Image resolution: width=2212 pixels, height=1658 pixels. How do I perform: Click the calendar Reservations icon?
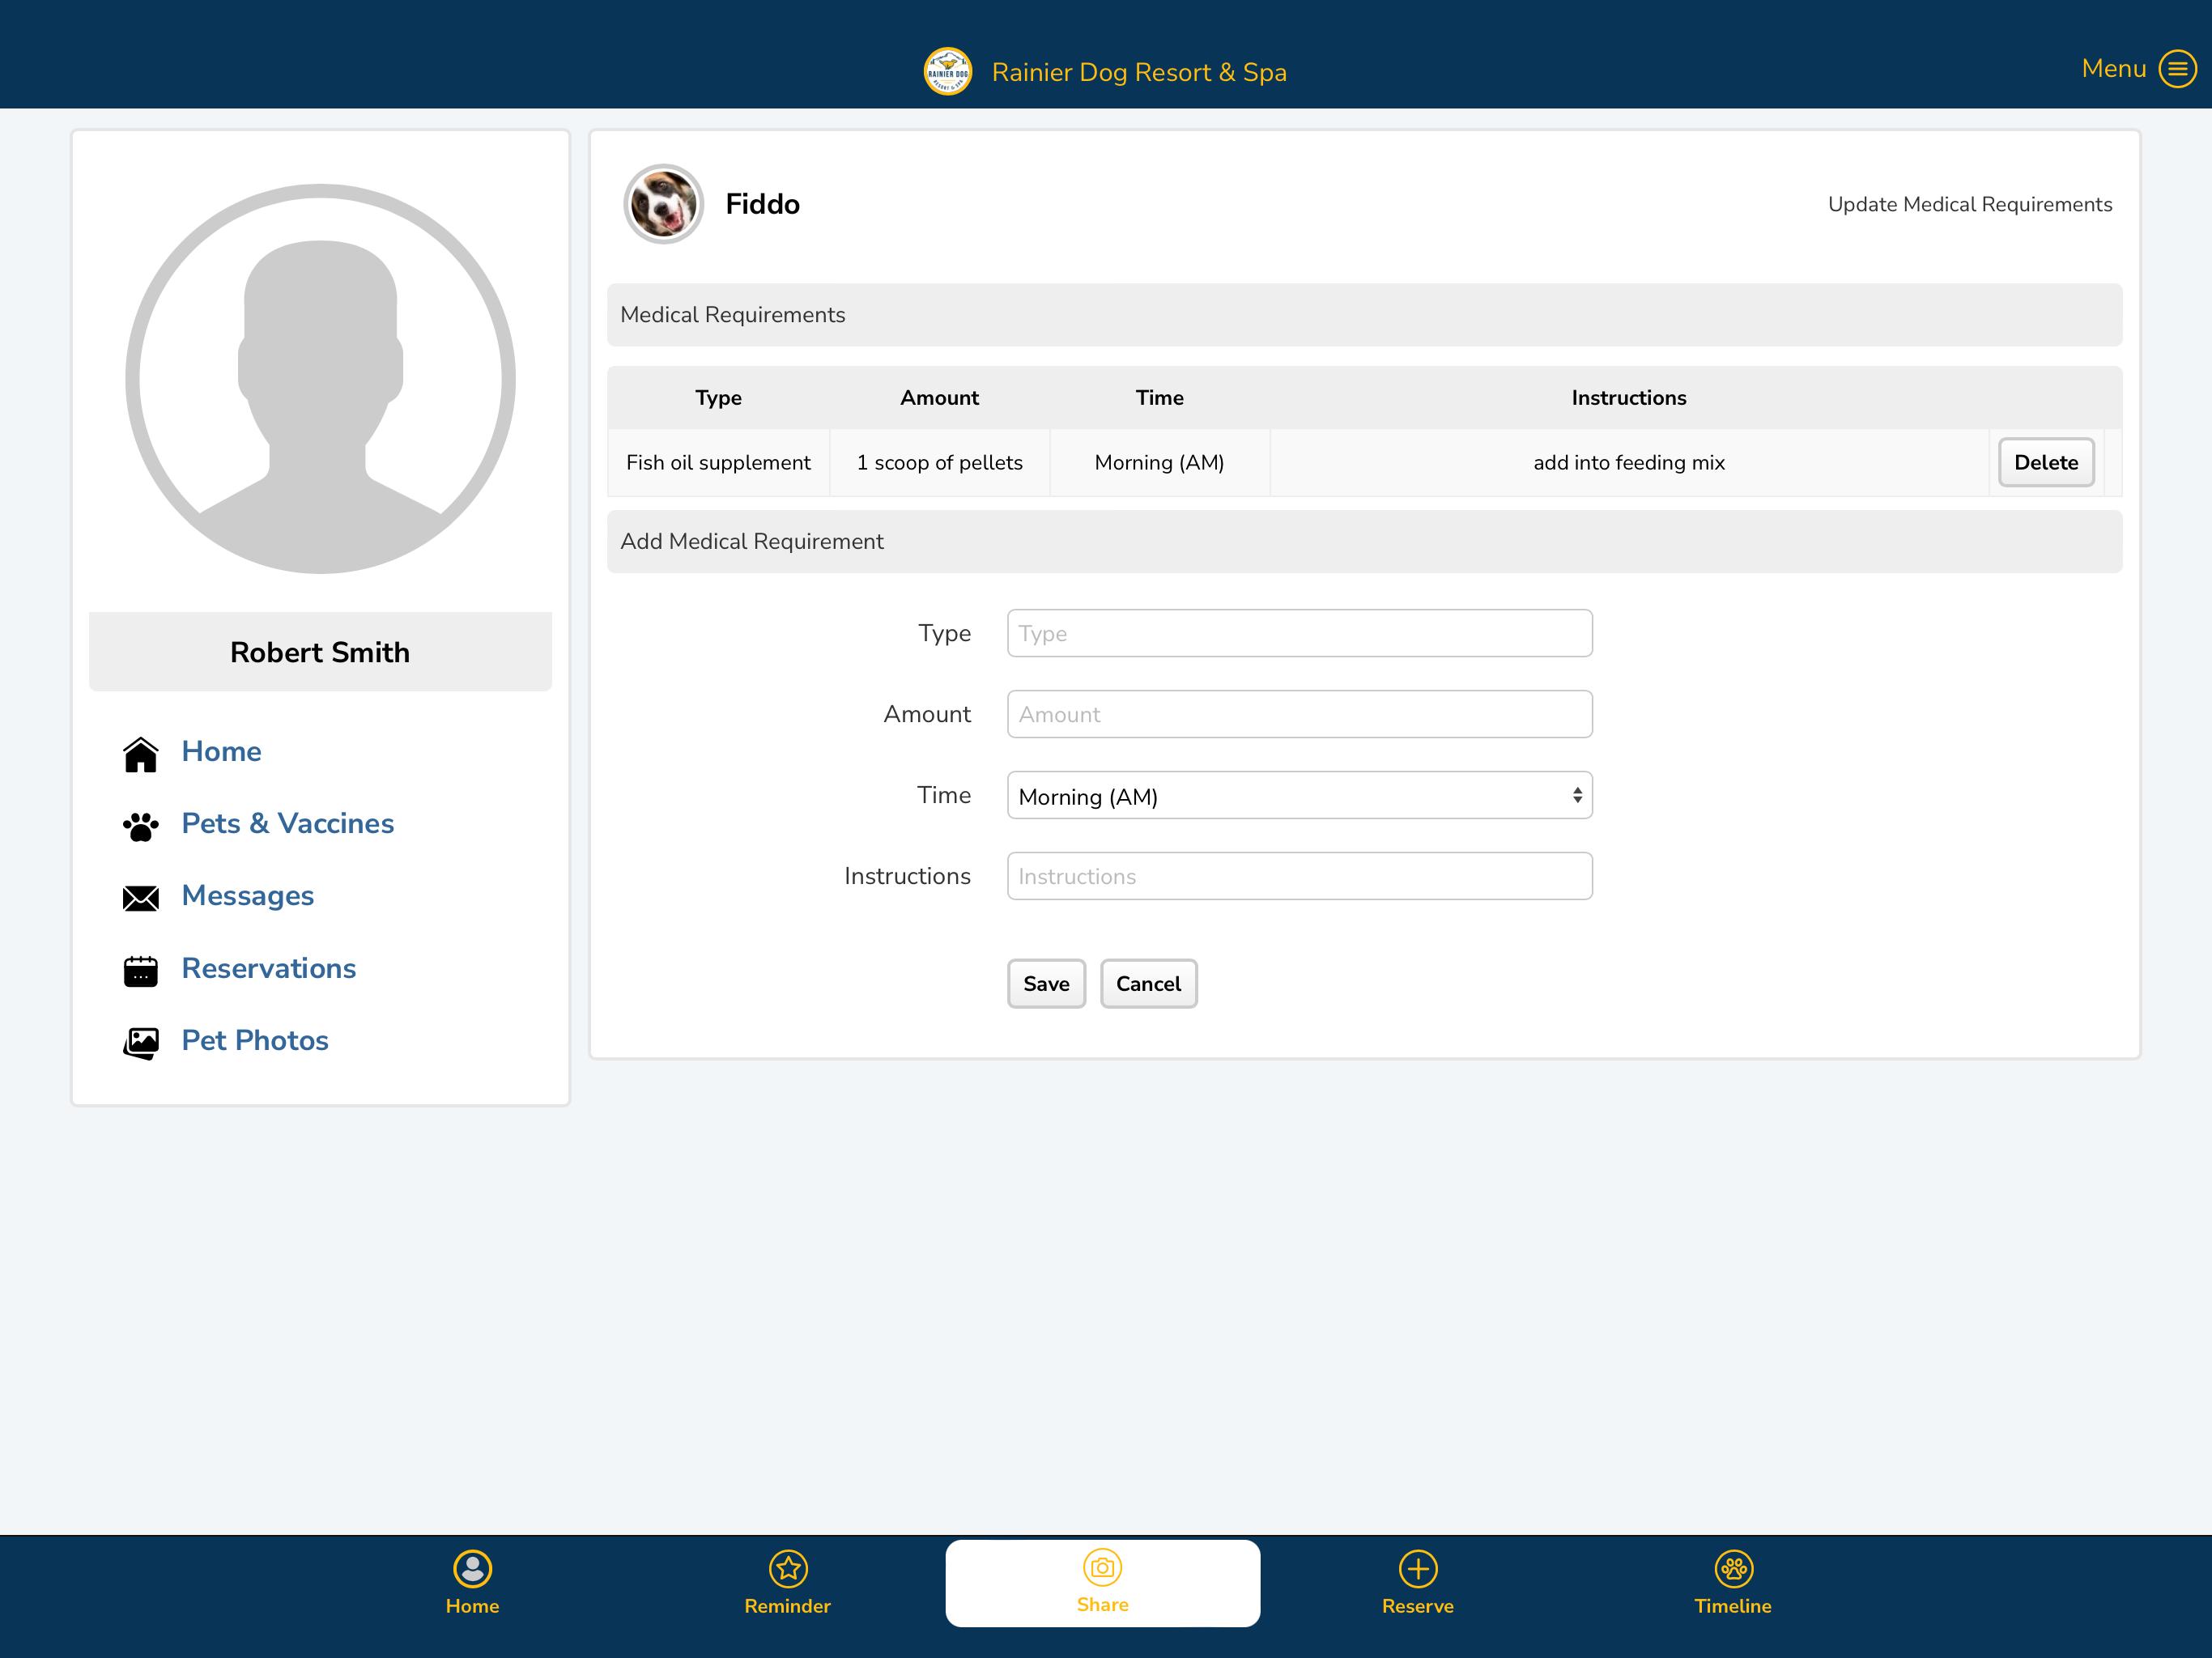tap(141, 970)
